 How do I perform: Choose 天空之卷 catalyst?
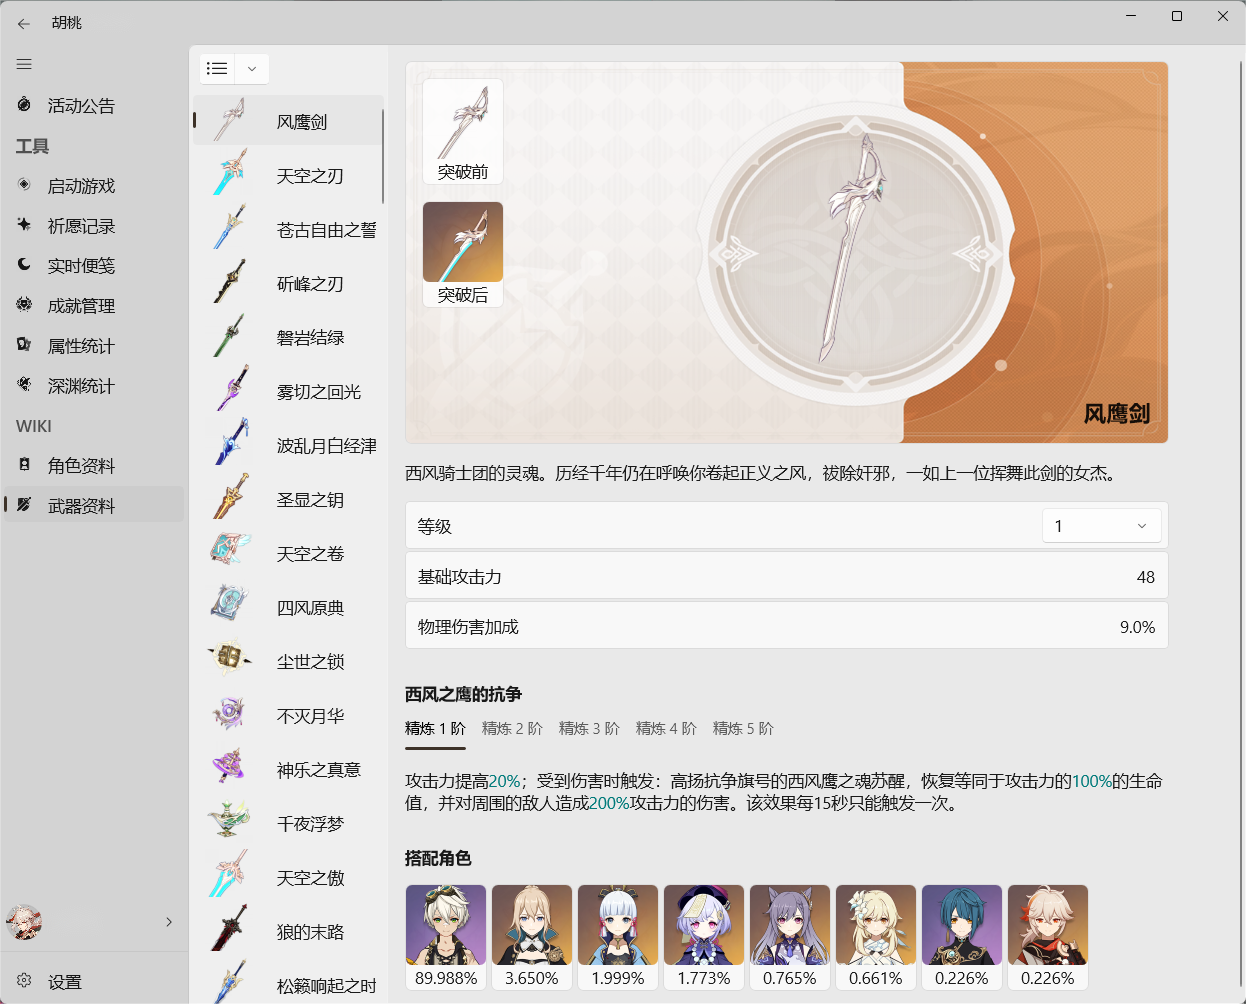[287, 554]
